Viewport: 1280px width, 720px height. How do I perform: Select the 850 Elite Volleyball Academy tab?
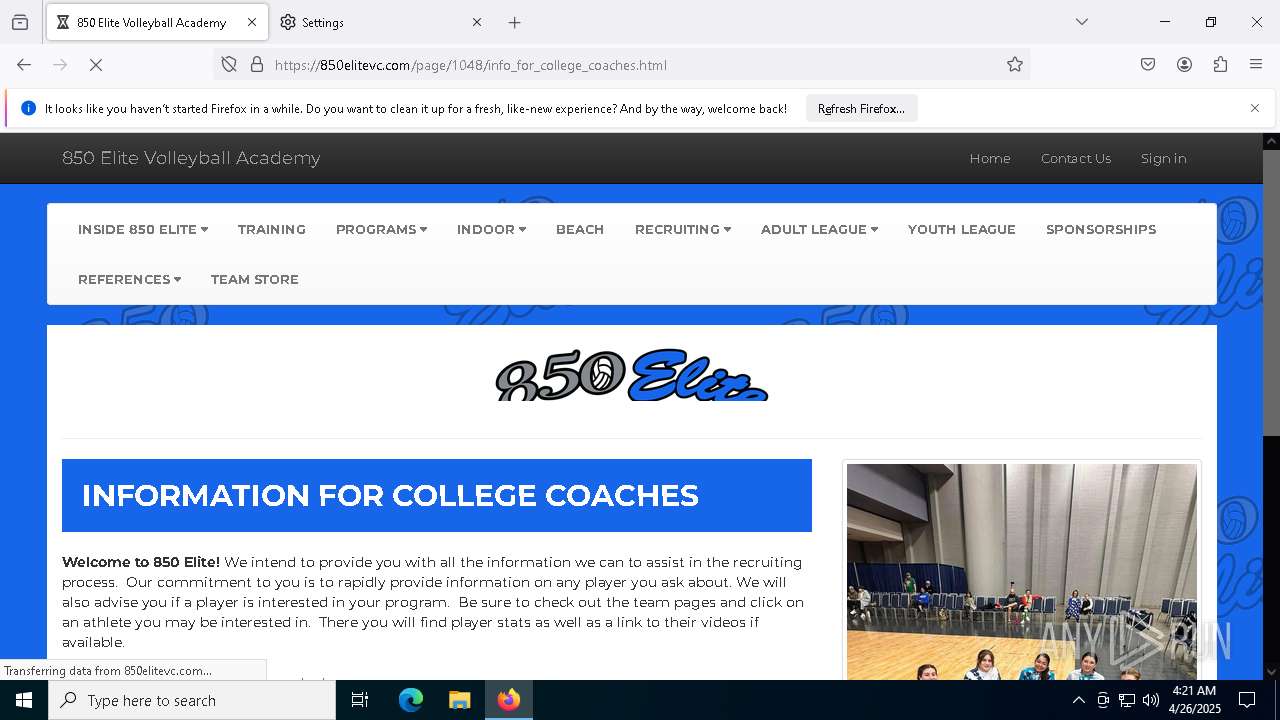point(157,22)
